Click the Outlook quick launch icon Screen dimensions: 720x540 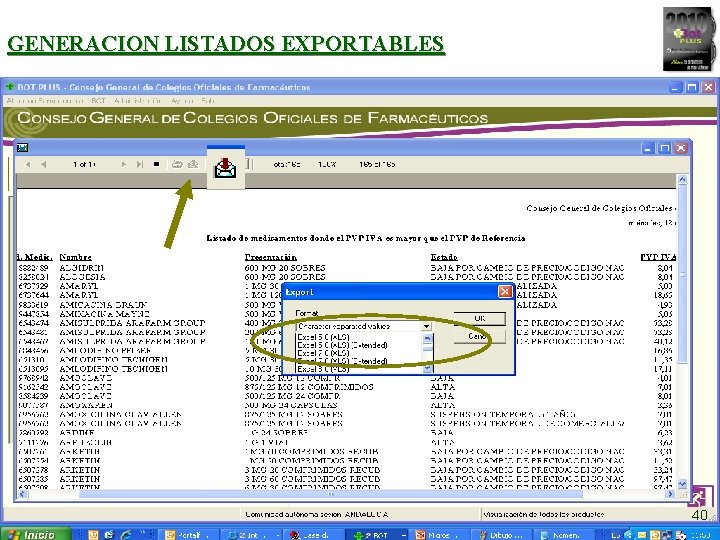94,534
